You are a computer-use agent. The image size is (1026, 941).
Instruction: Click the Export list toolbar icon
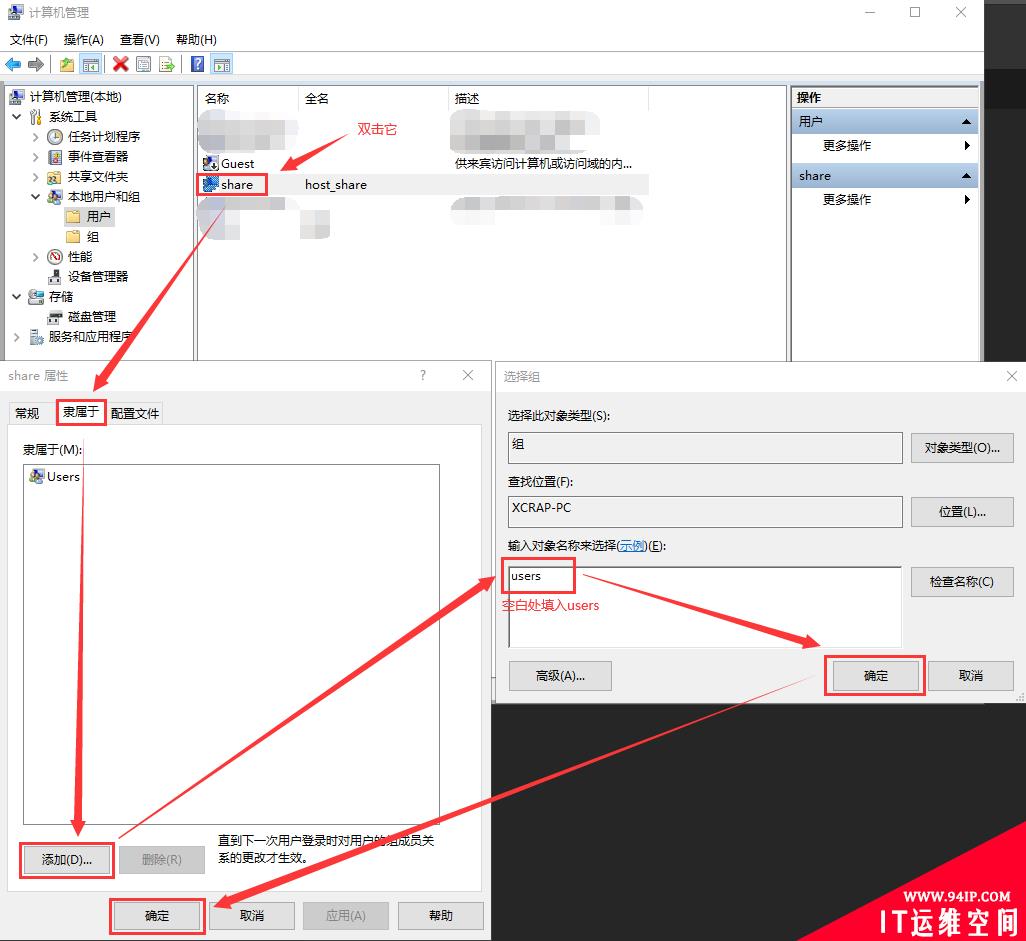[167, 64]
